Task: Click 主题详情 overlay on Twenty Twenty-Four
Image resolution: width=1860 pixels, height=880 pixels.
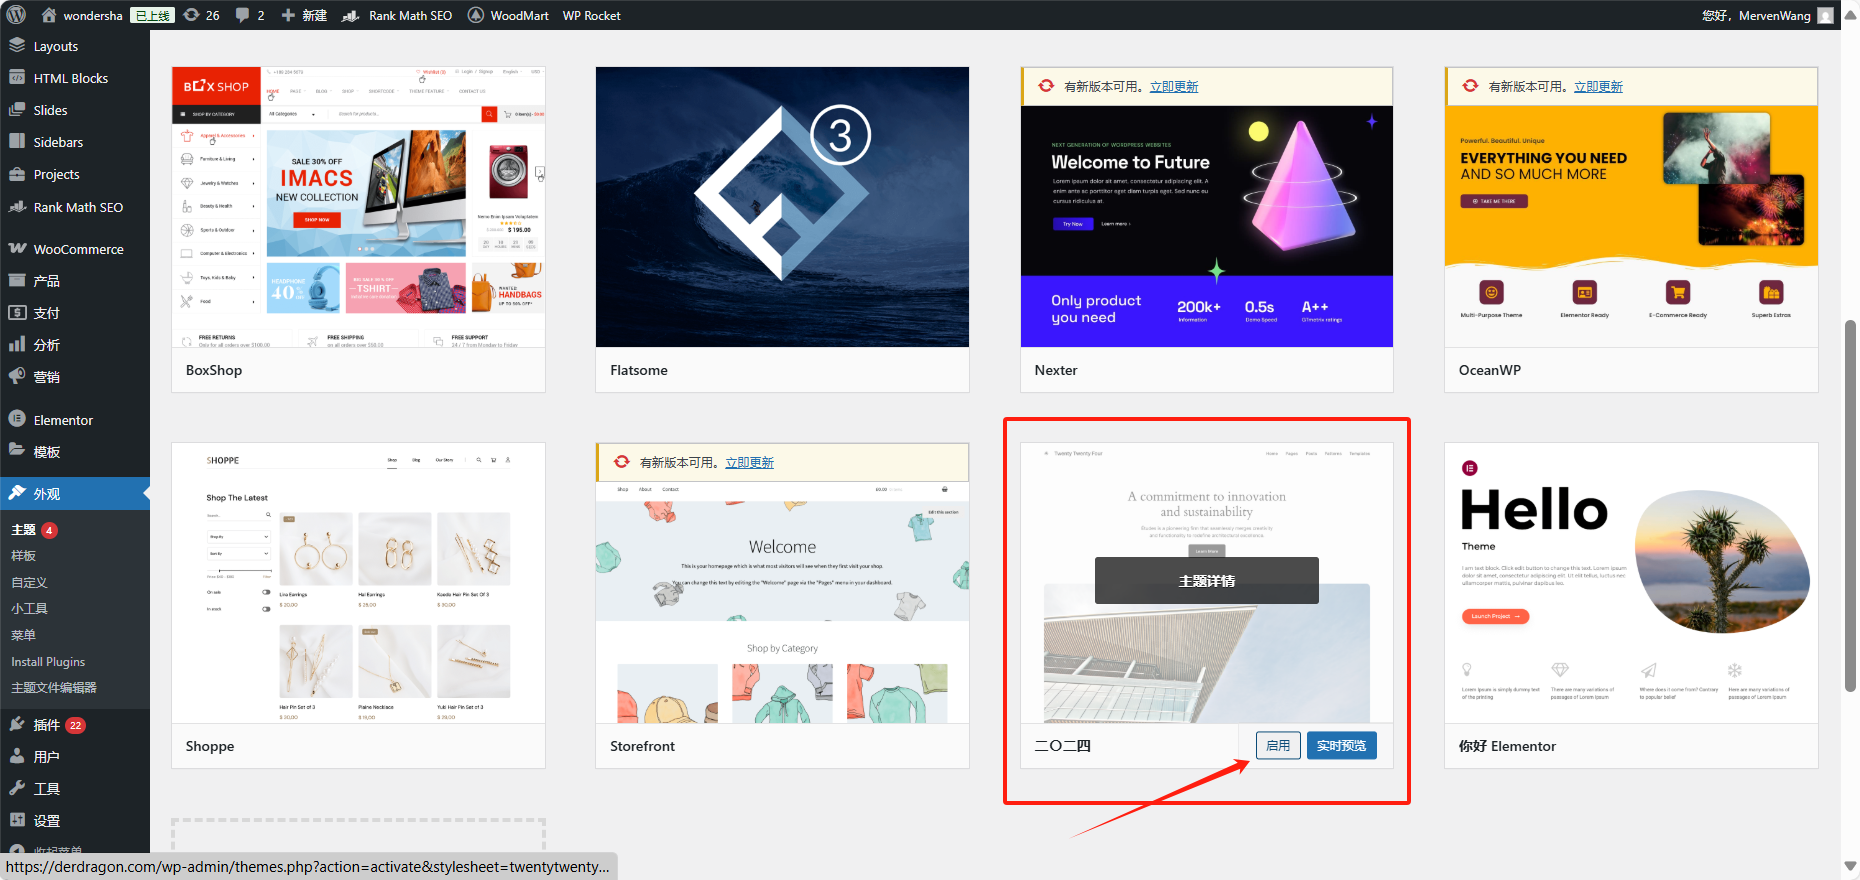Action: click(x=1206, y=580)
